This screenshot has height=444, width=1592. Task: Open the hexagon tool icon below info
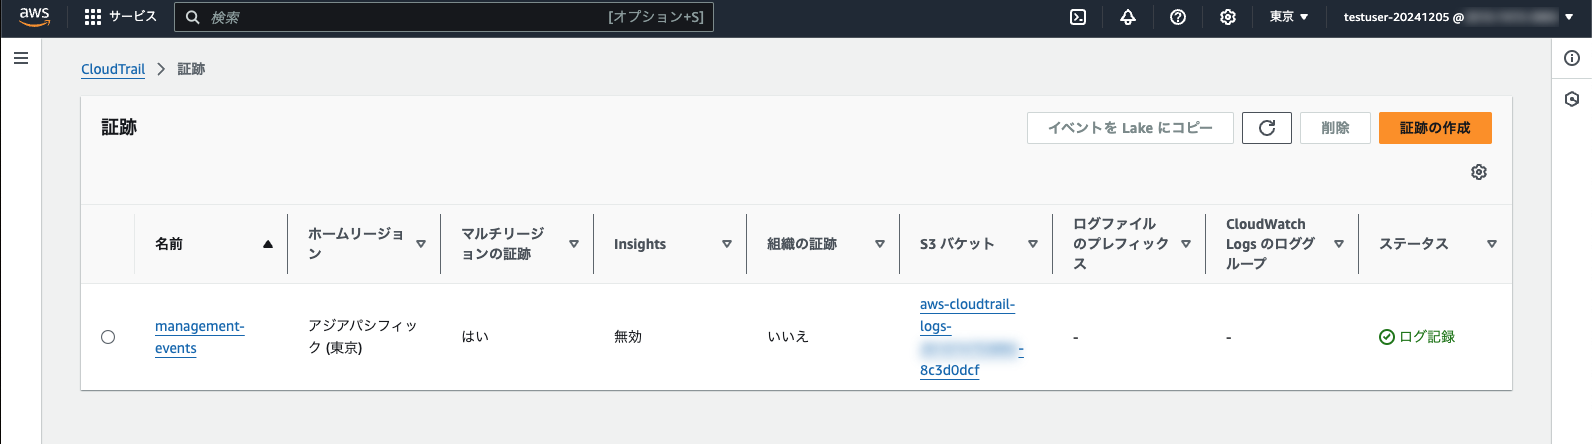1572,99
